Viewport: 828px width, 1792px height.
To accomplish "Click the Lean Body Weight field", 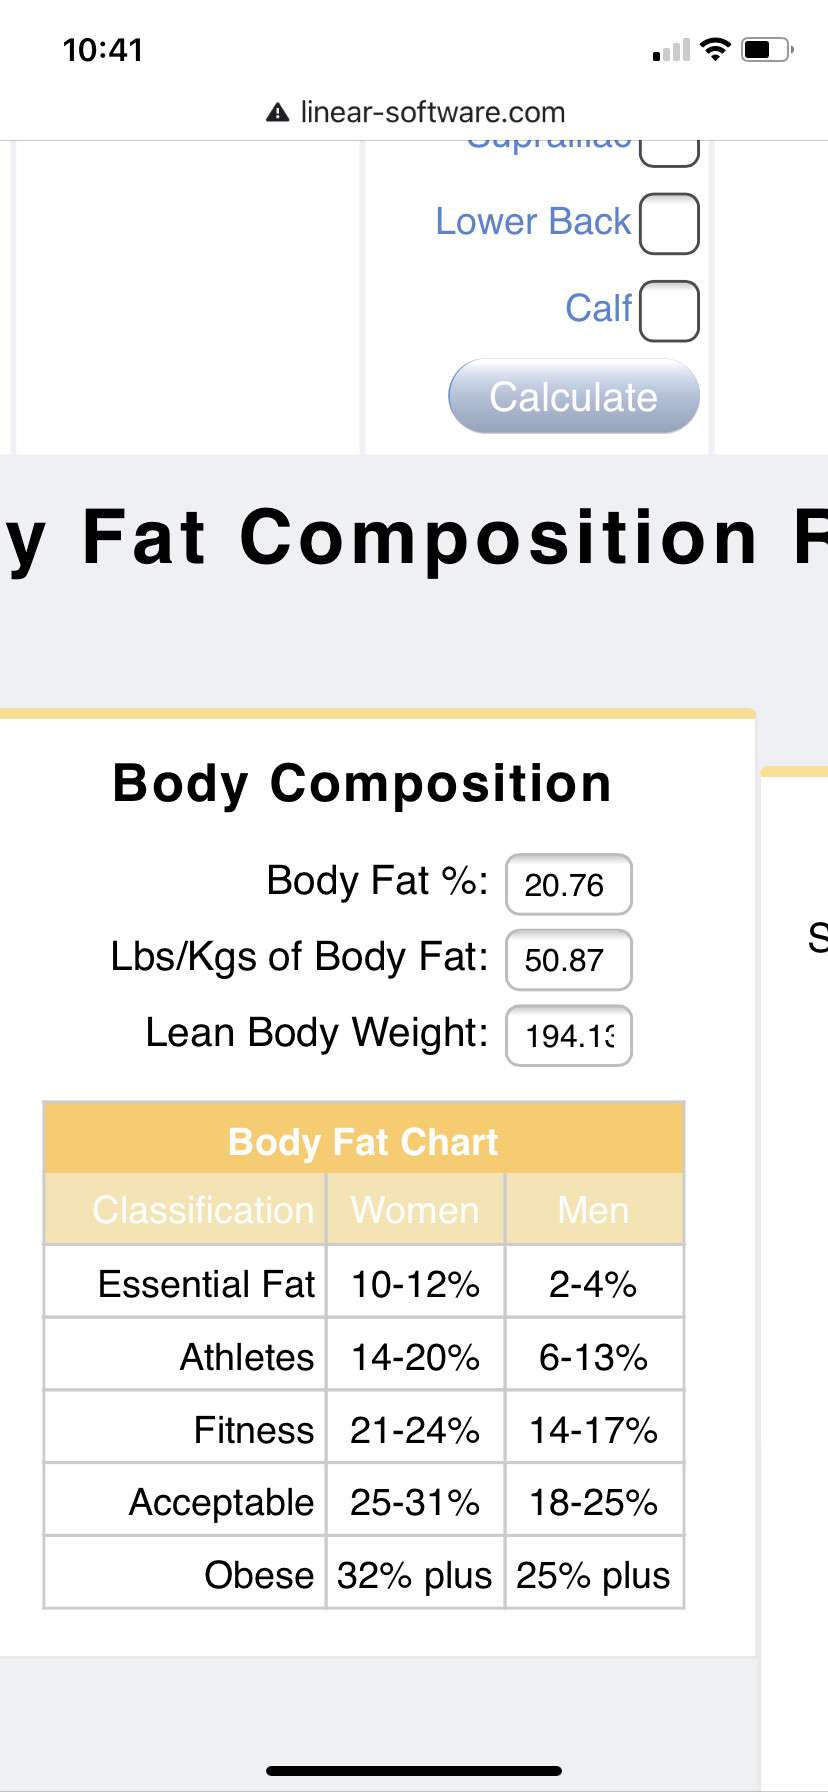I will 568,1035.
